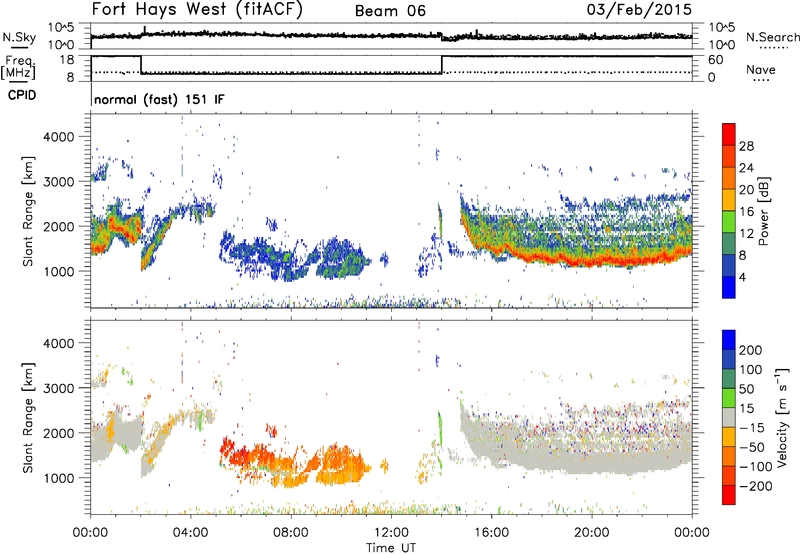Click the red top segment of power colorbar
The image size is (800, 554).
point(729,135)
